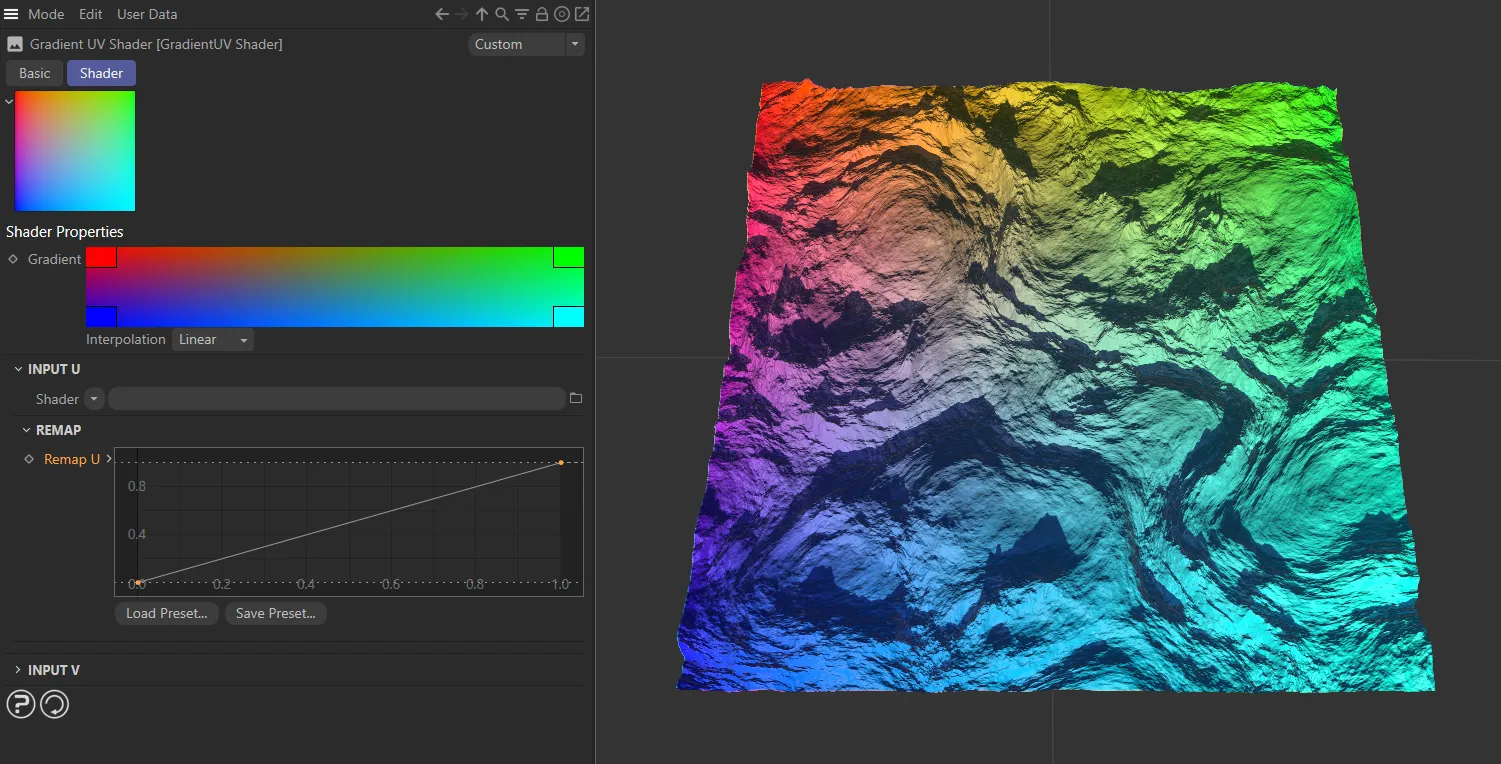Click the back navigation arrow icon
Image resolution: width=1501 pixels, height=764 pixels.
point(442,14)
